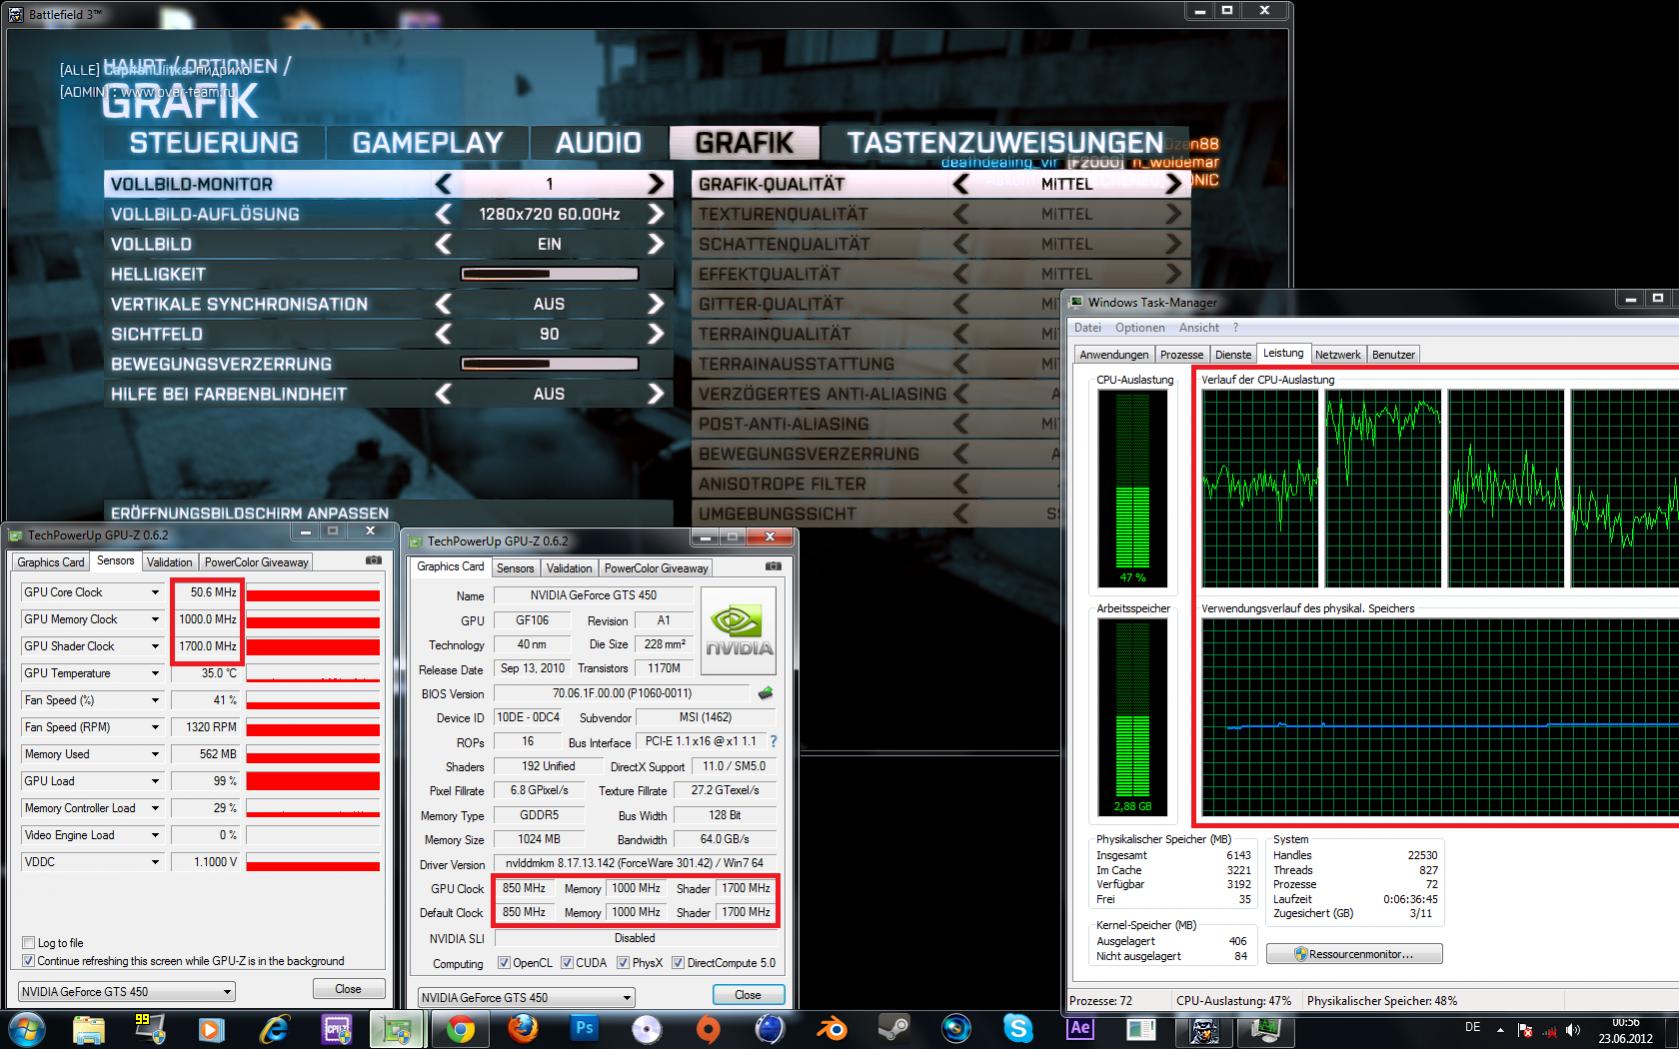Click left arrow for Hilfe bei Farbenblindheit
This screenshot has height=1049, width=1679.
pyautogui.click(x=443, y=394)
